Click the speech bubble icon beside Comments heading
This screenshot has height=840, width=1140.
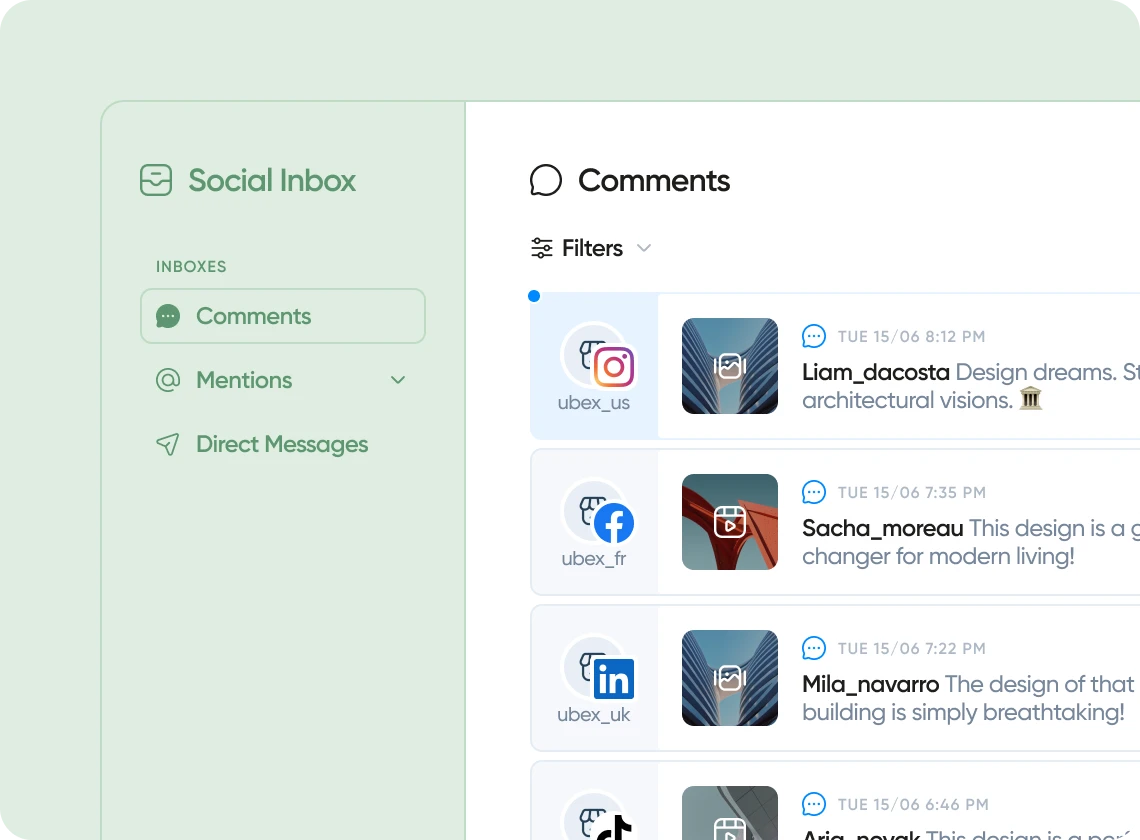coord(546,180)
